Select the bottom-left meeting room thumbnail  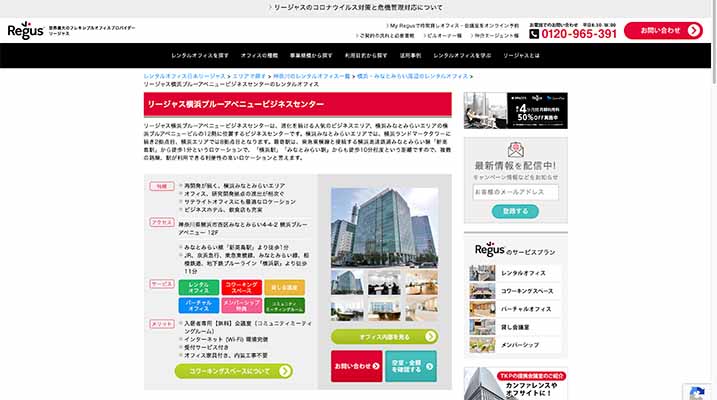[x=347, y=309]
